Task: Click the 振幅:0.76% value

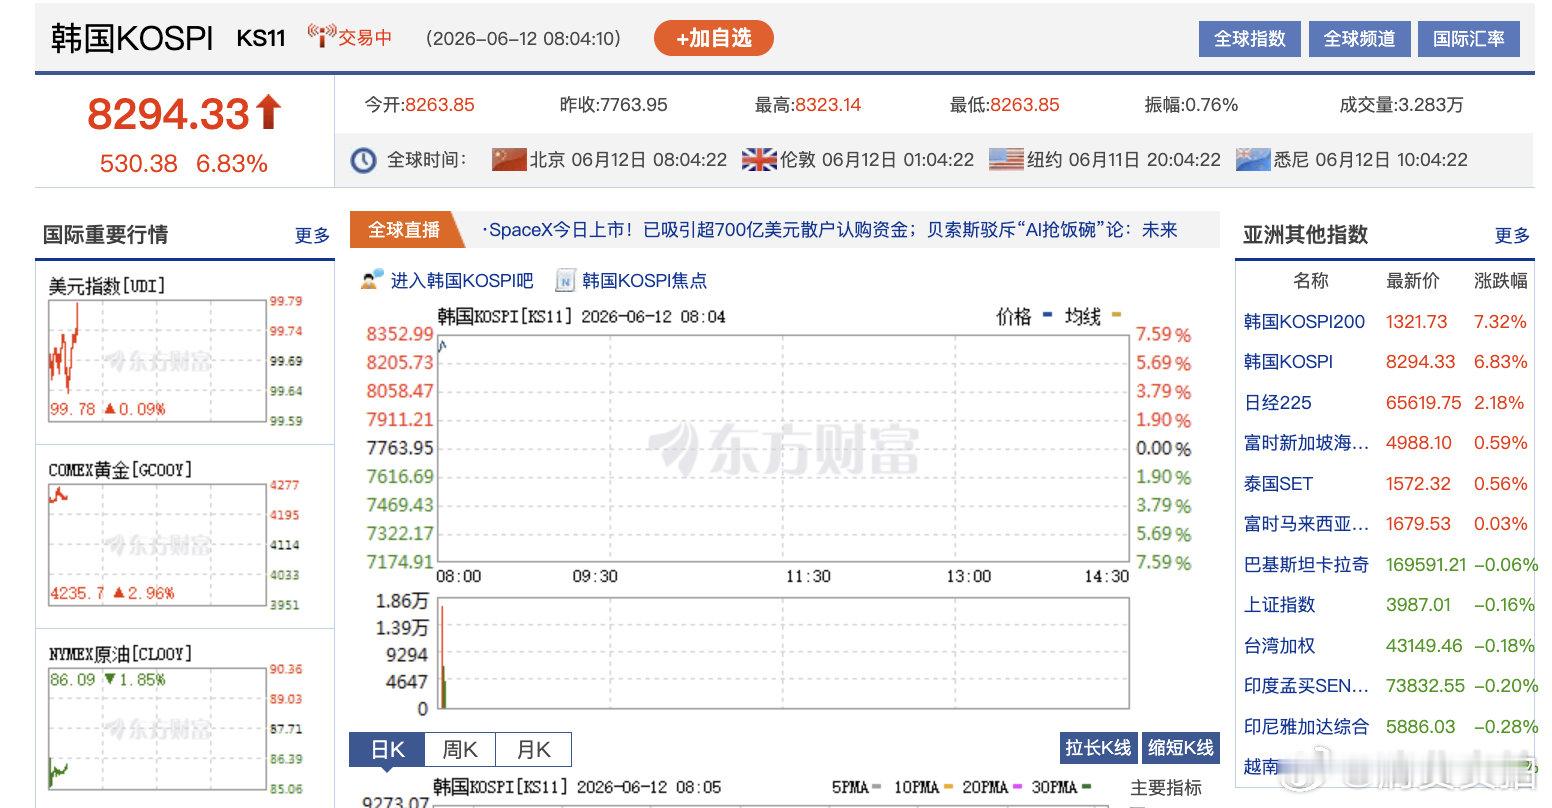Action: [x=1191, y=105]
